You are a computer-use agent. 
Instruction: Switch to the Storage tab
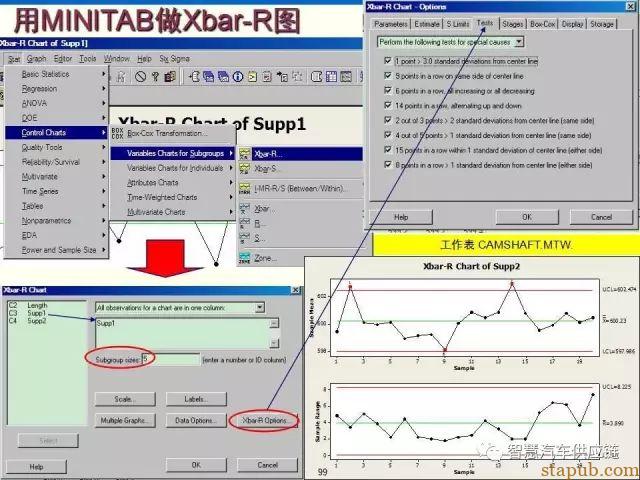coord(602,24)
